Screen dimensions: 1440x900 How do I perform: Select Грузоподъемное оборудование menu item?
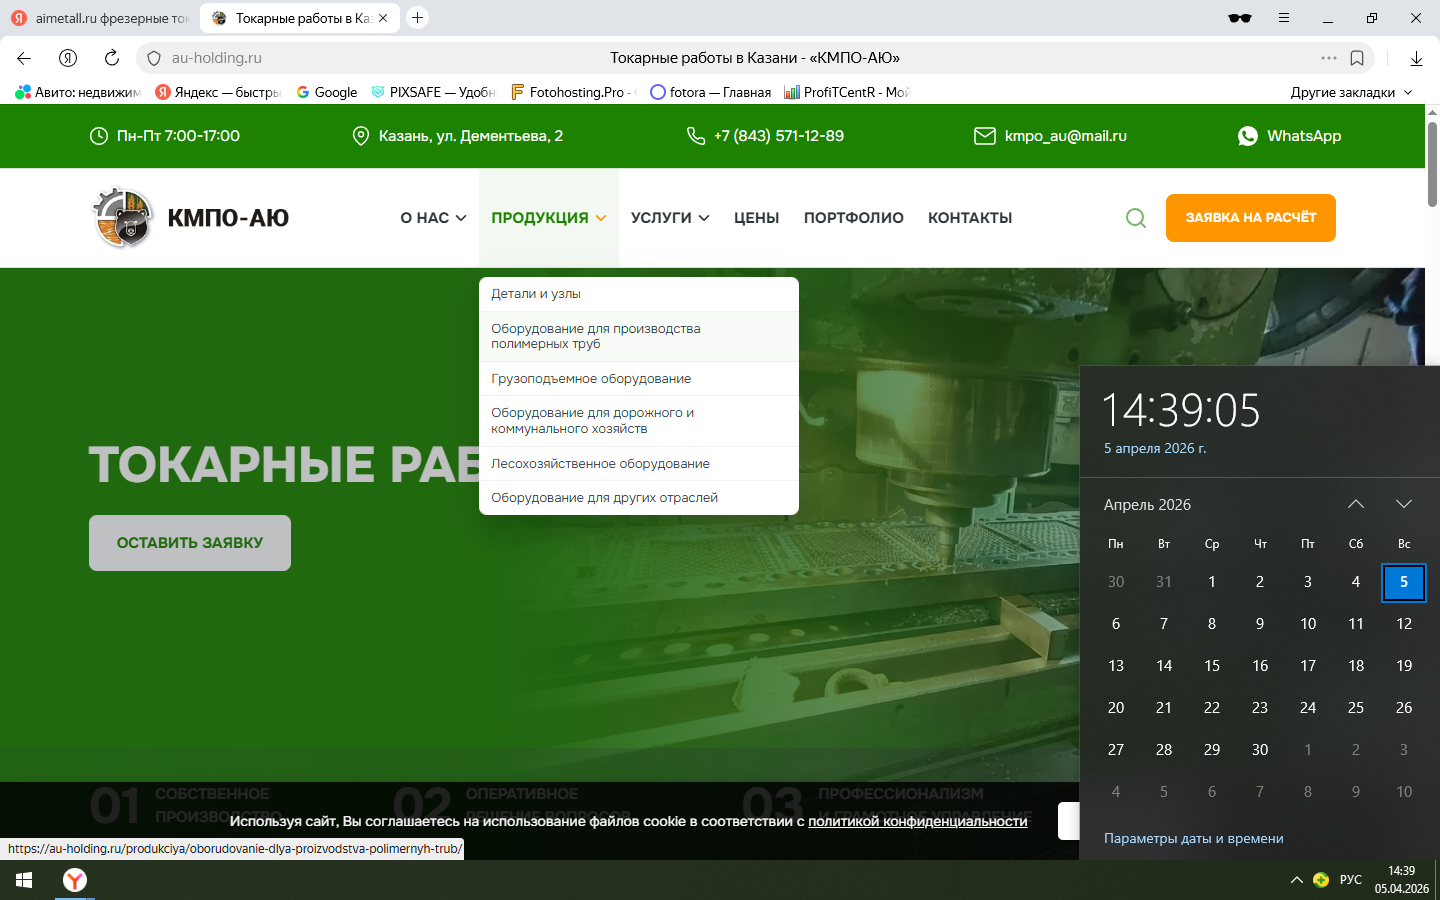pos(591,379)
